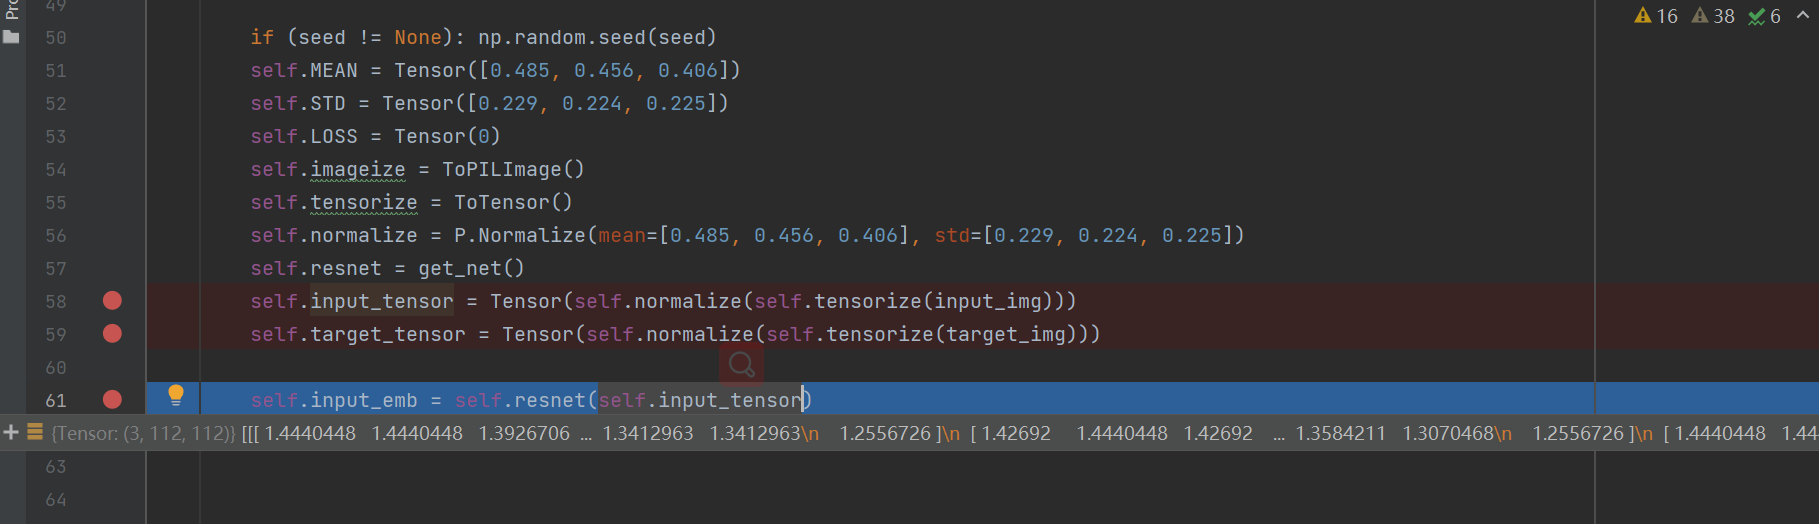Click the Tensor (3, 112, 112) debug value
The width and height of the screenshot is (1819, 524).
144,433
